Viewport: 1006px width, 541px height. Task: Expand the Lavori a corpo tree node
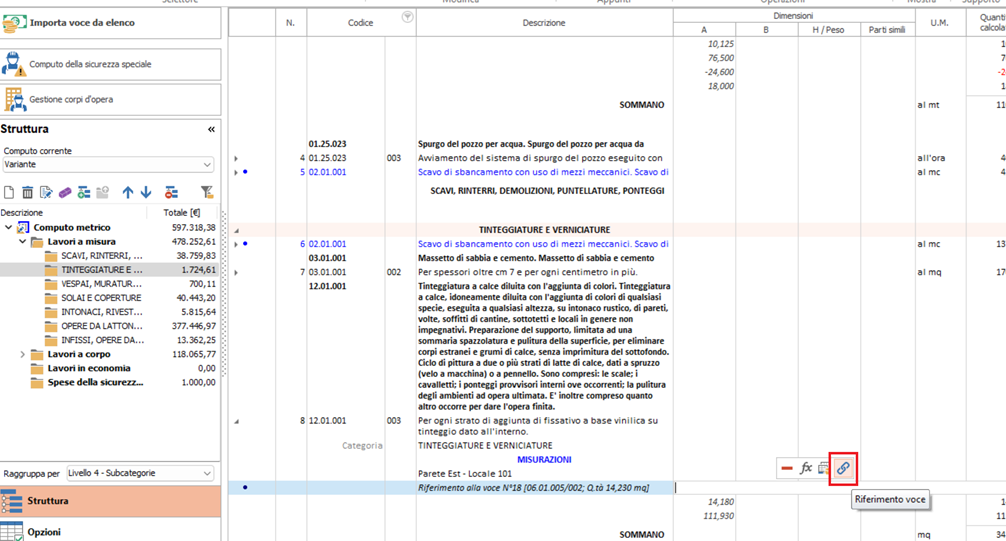click(22, 354)
